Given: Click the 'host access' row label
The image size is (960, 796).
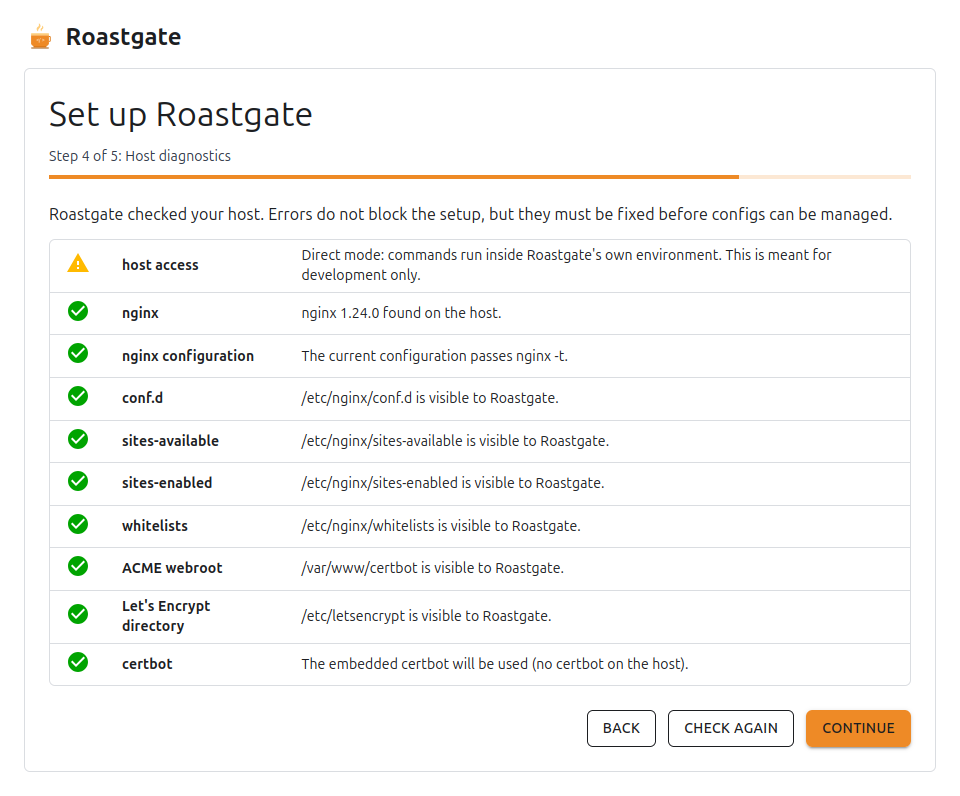Looking at the screenshot, I should click(160, 265).
